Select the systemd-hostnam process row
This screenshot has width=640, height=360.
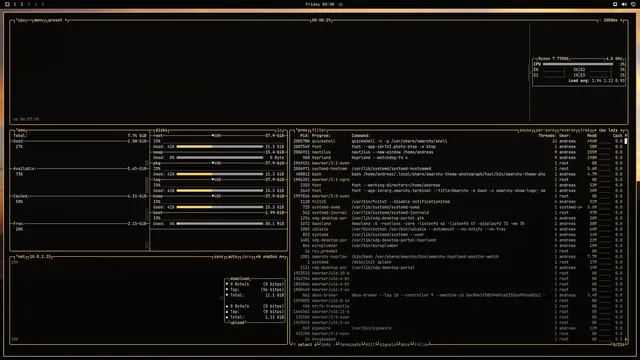(x=458, y=169)
